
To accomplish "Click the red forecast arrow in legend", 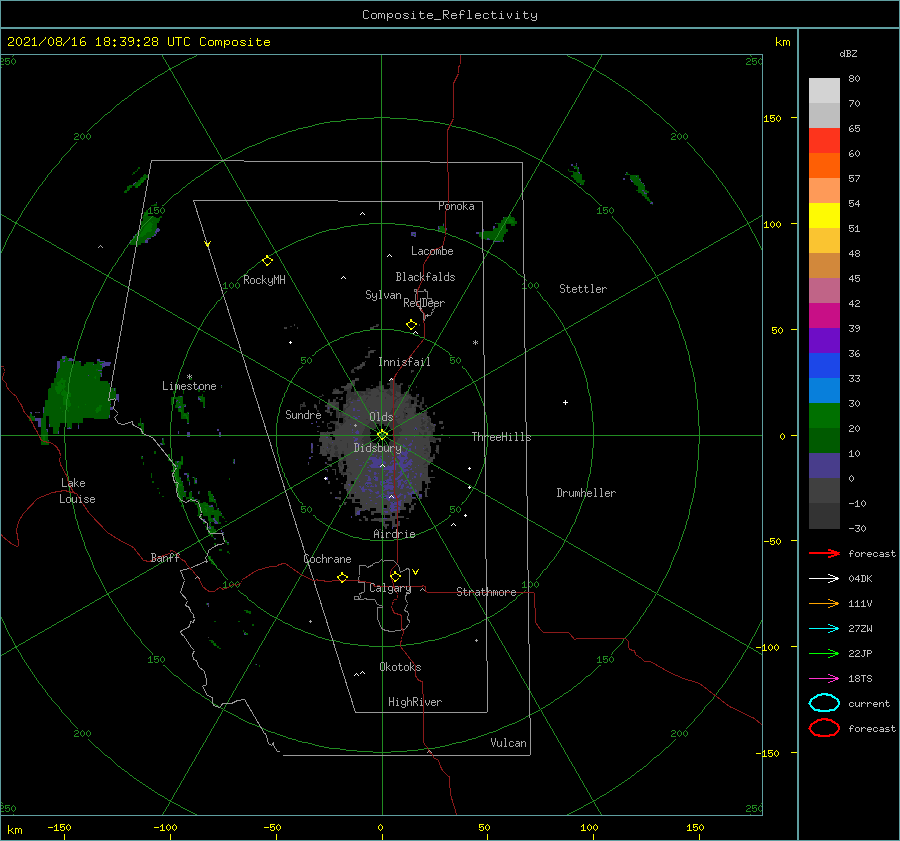I will click(x=824, y=553).
